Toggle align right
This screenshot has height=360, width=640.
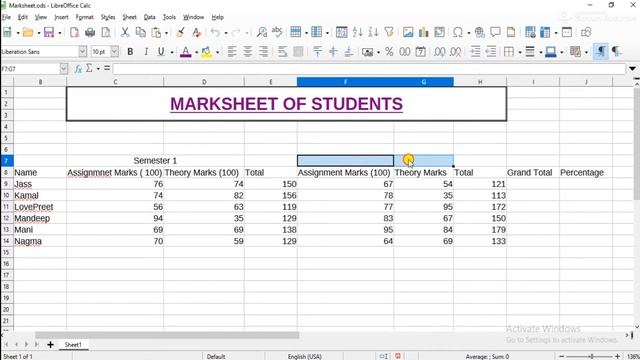[263, 51]
